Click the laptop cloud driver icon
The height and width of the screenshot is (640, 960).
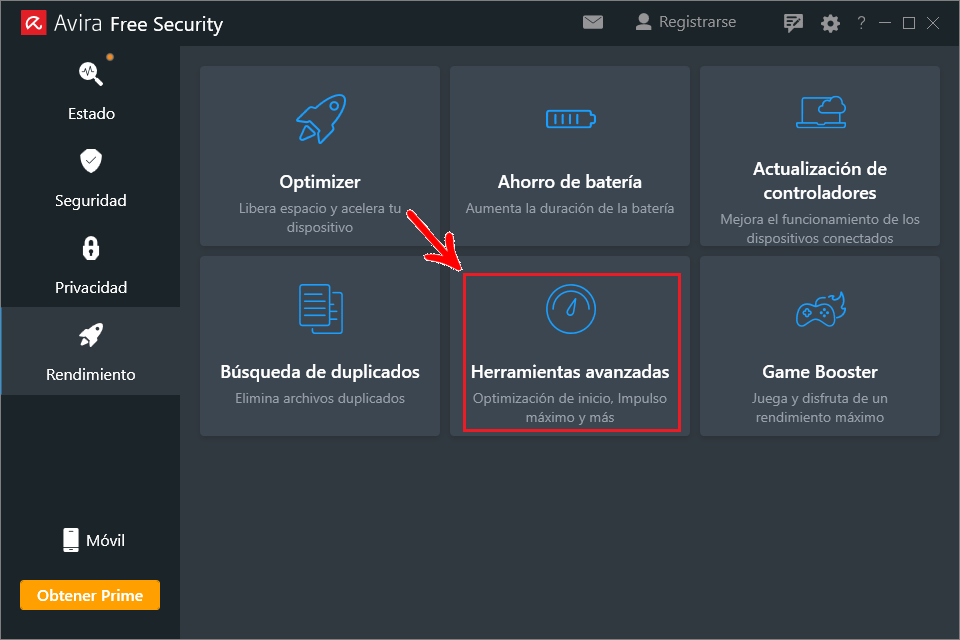[x=820, y=111]
